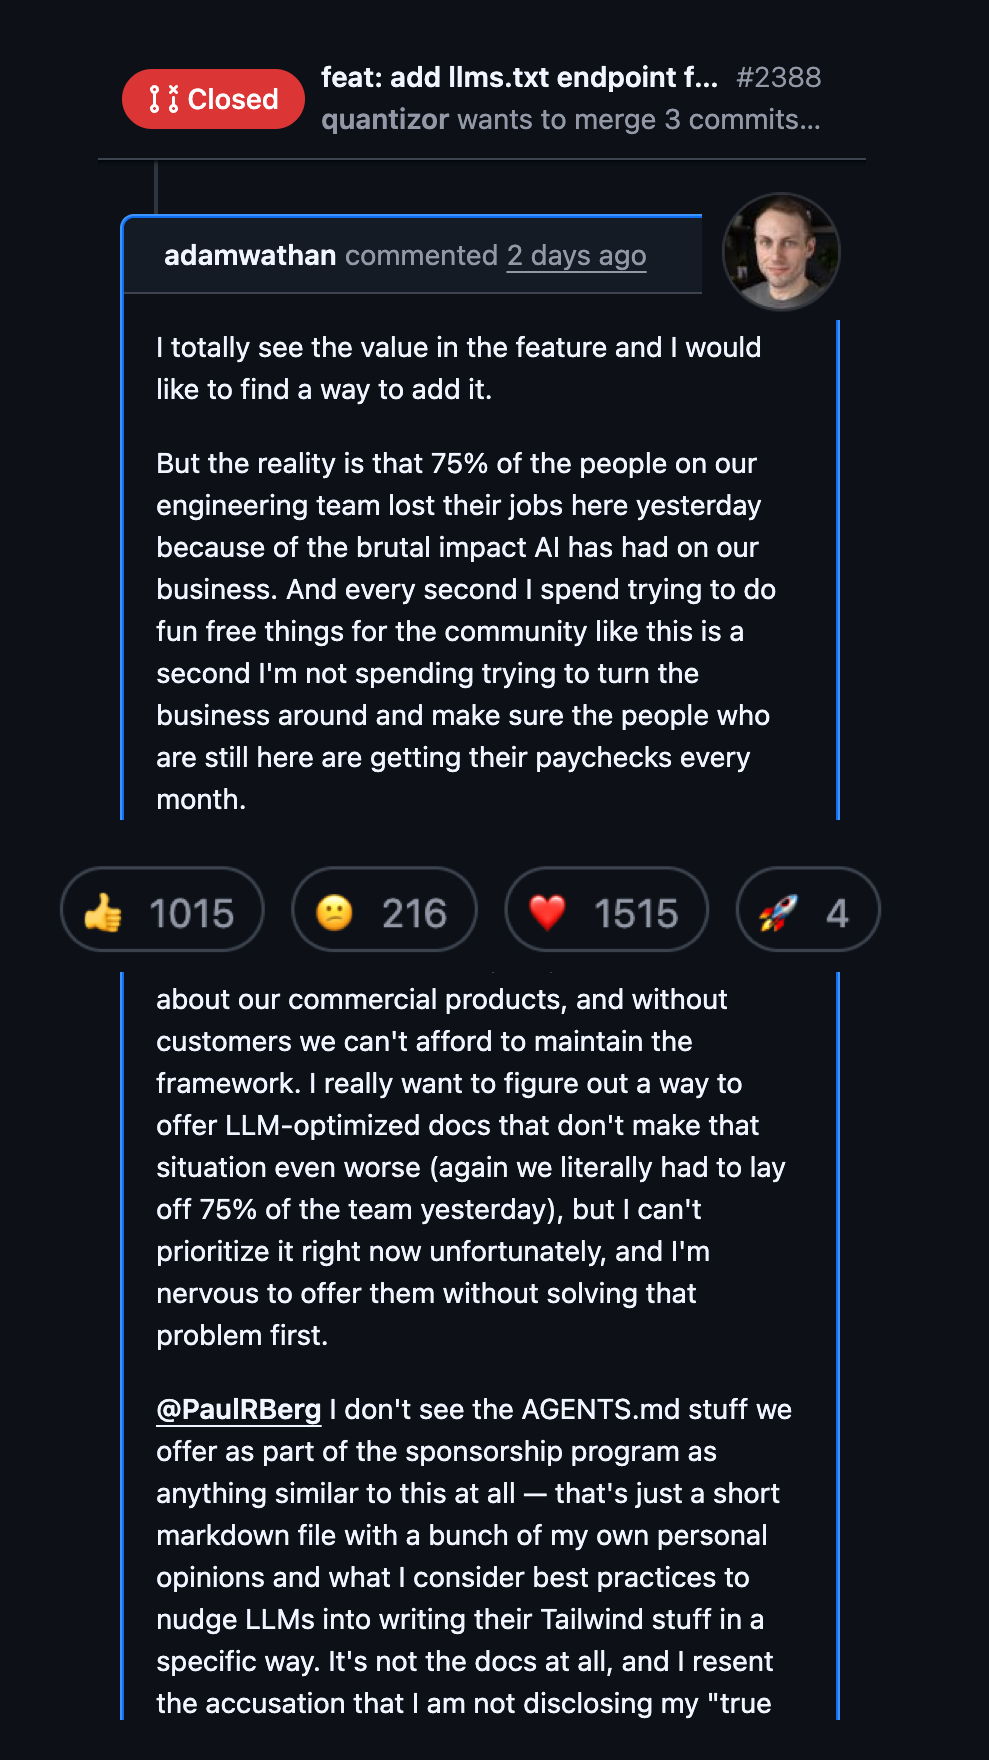989x1760 pixels.
Task: Follow the @PaulRBerg mention link
Action: (239, 1410)
